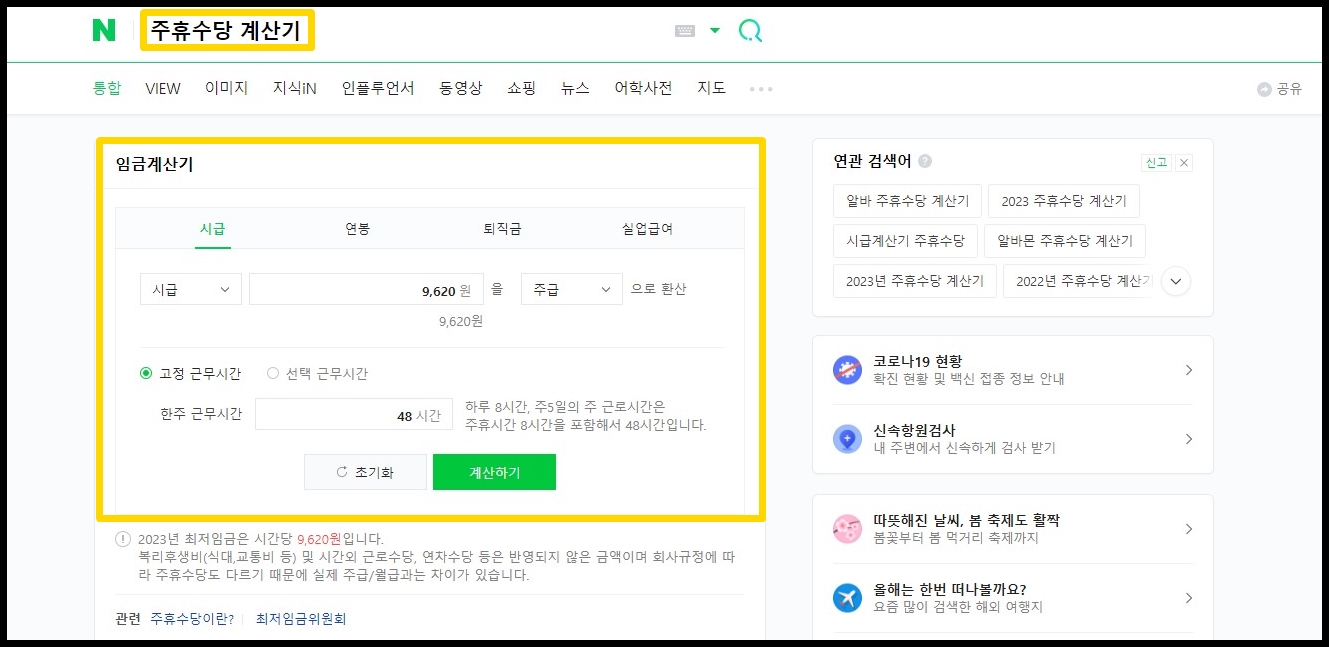Switch to the 연봉 calculator tab
1329x647 pixels.
tap(357, 228)
